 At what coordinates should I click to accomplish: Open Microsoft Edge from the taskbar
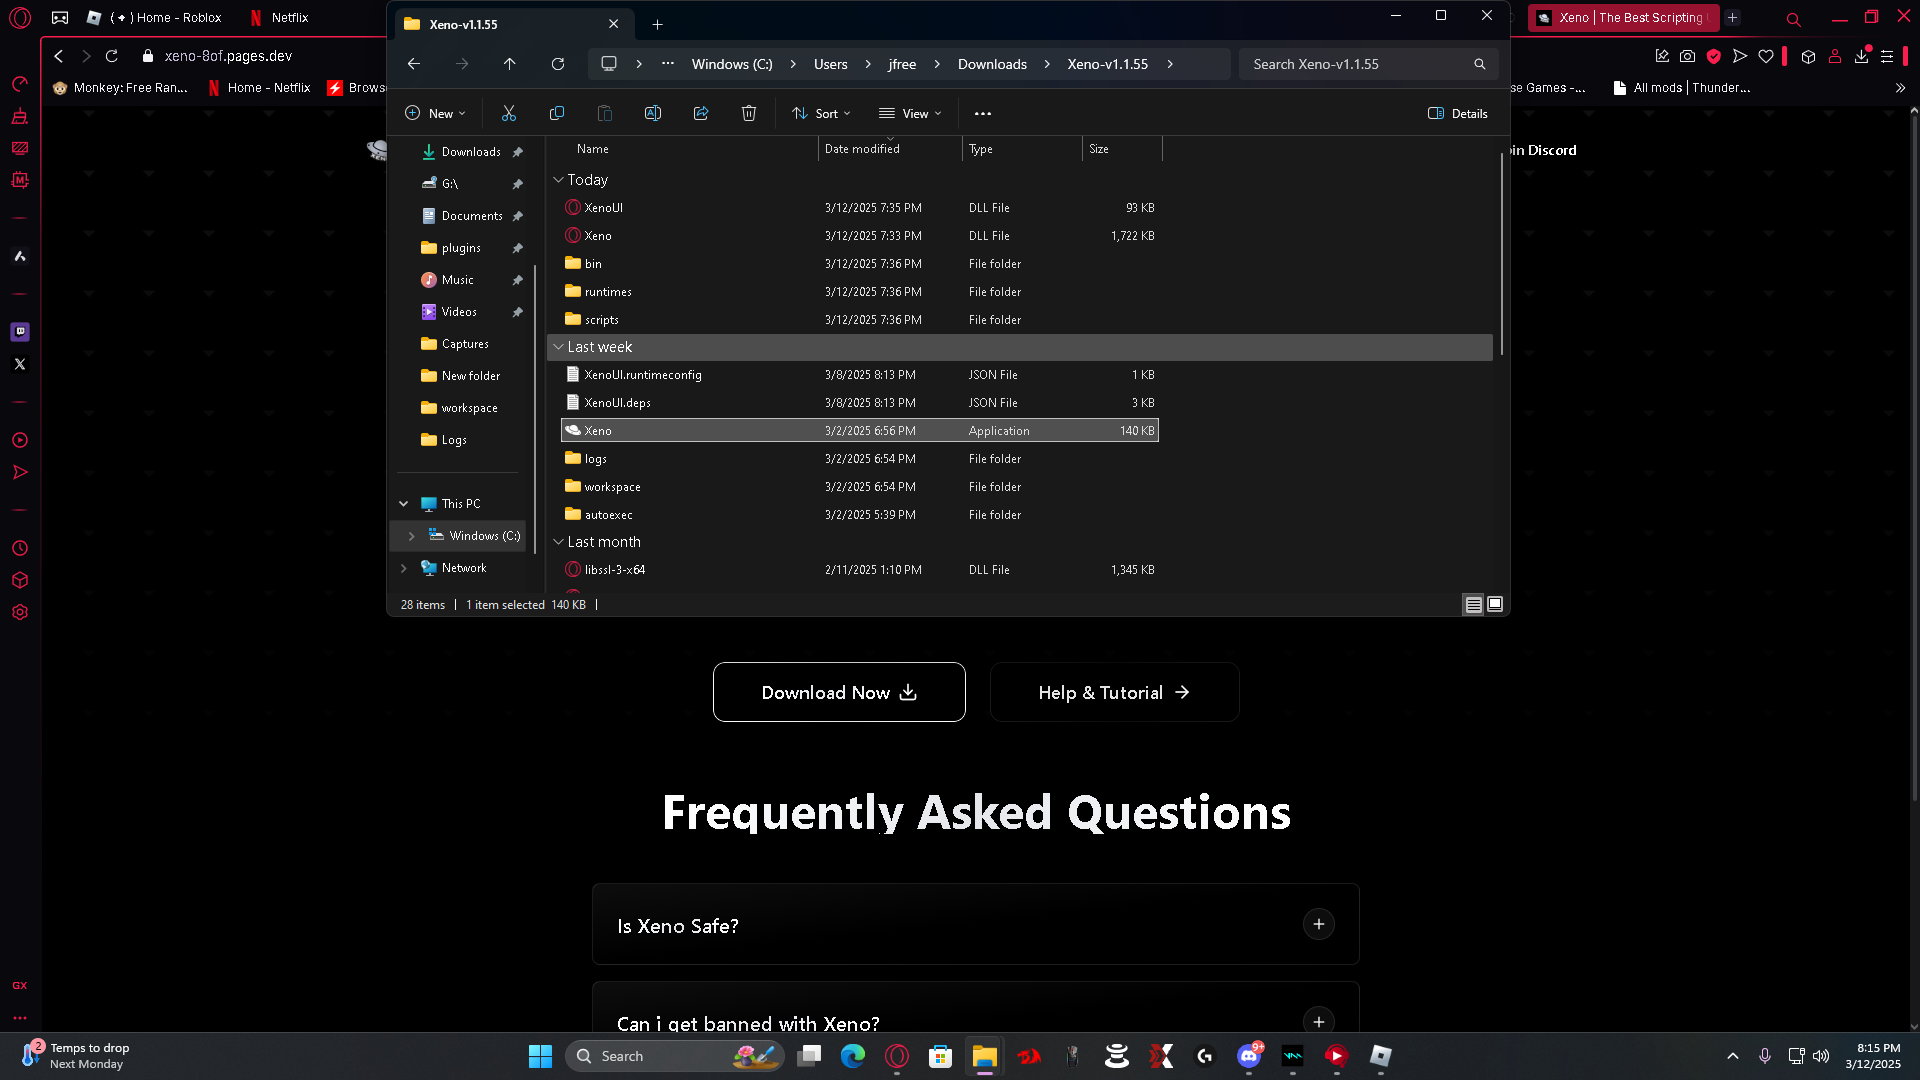coord(853,1056)
